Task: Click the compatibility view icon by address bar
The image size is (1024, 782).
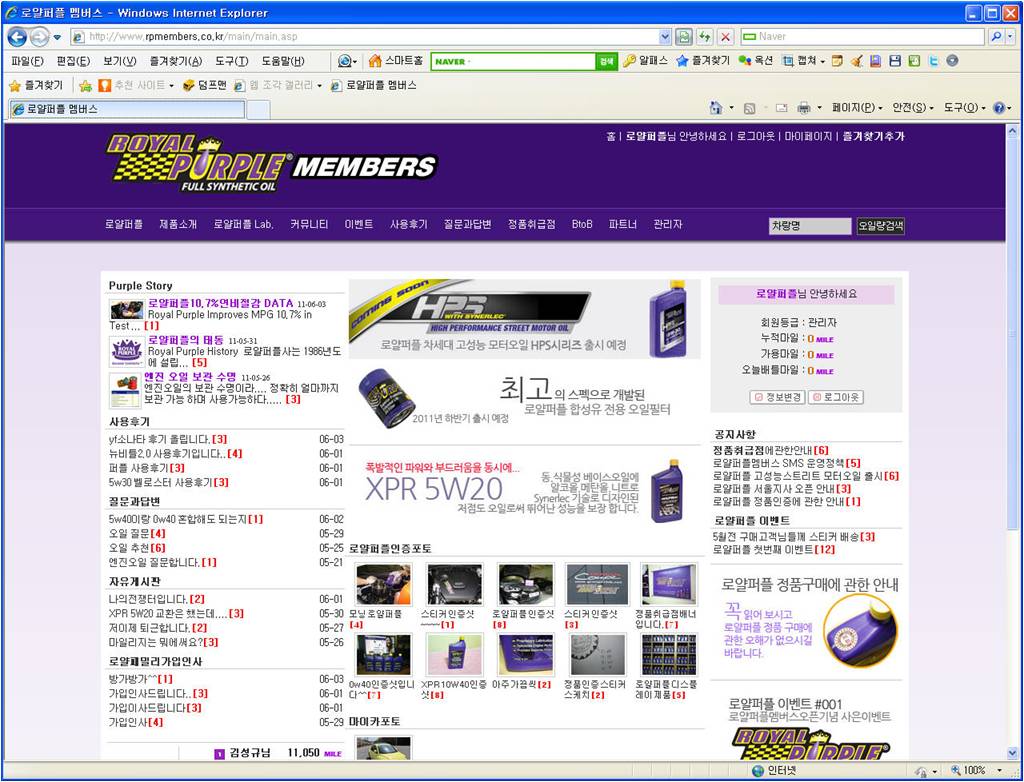Action: (684, 37)
